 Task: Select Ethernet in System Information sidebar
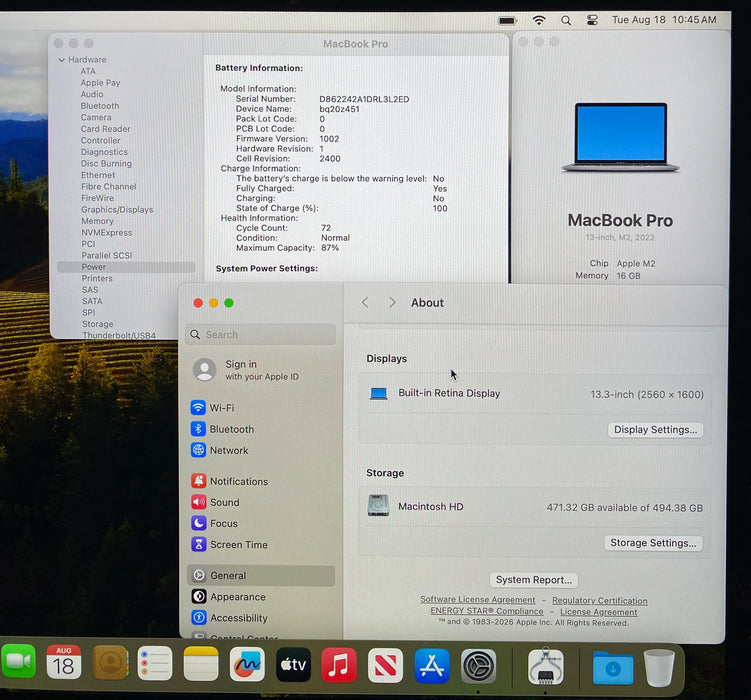click(x=98, y=175)
